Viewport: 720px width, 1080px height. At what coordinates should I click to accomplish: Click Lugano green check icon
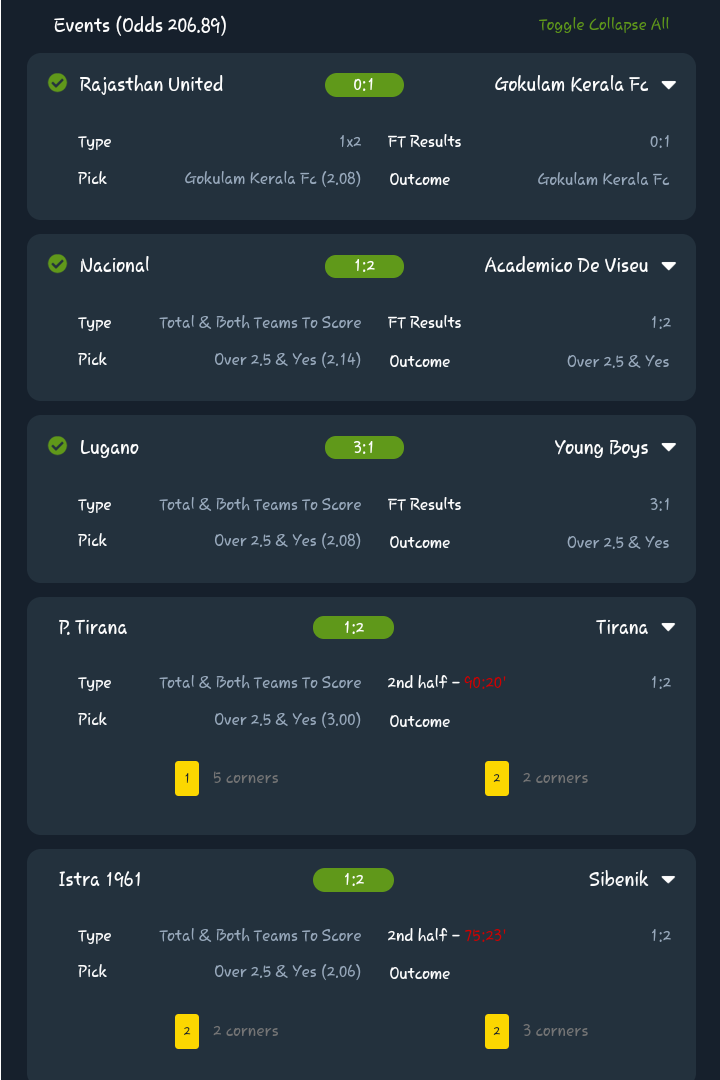coord(58,446)
